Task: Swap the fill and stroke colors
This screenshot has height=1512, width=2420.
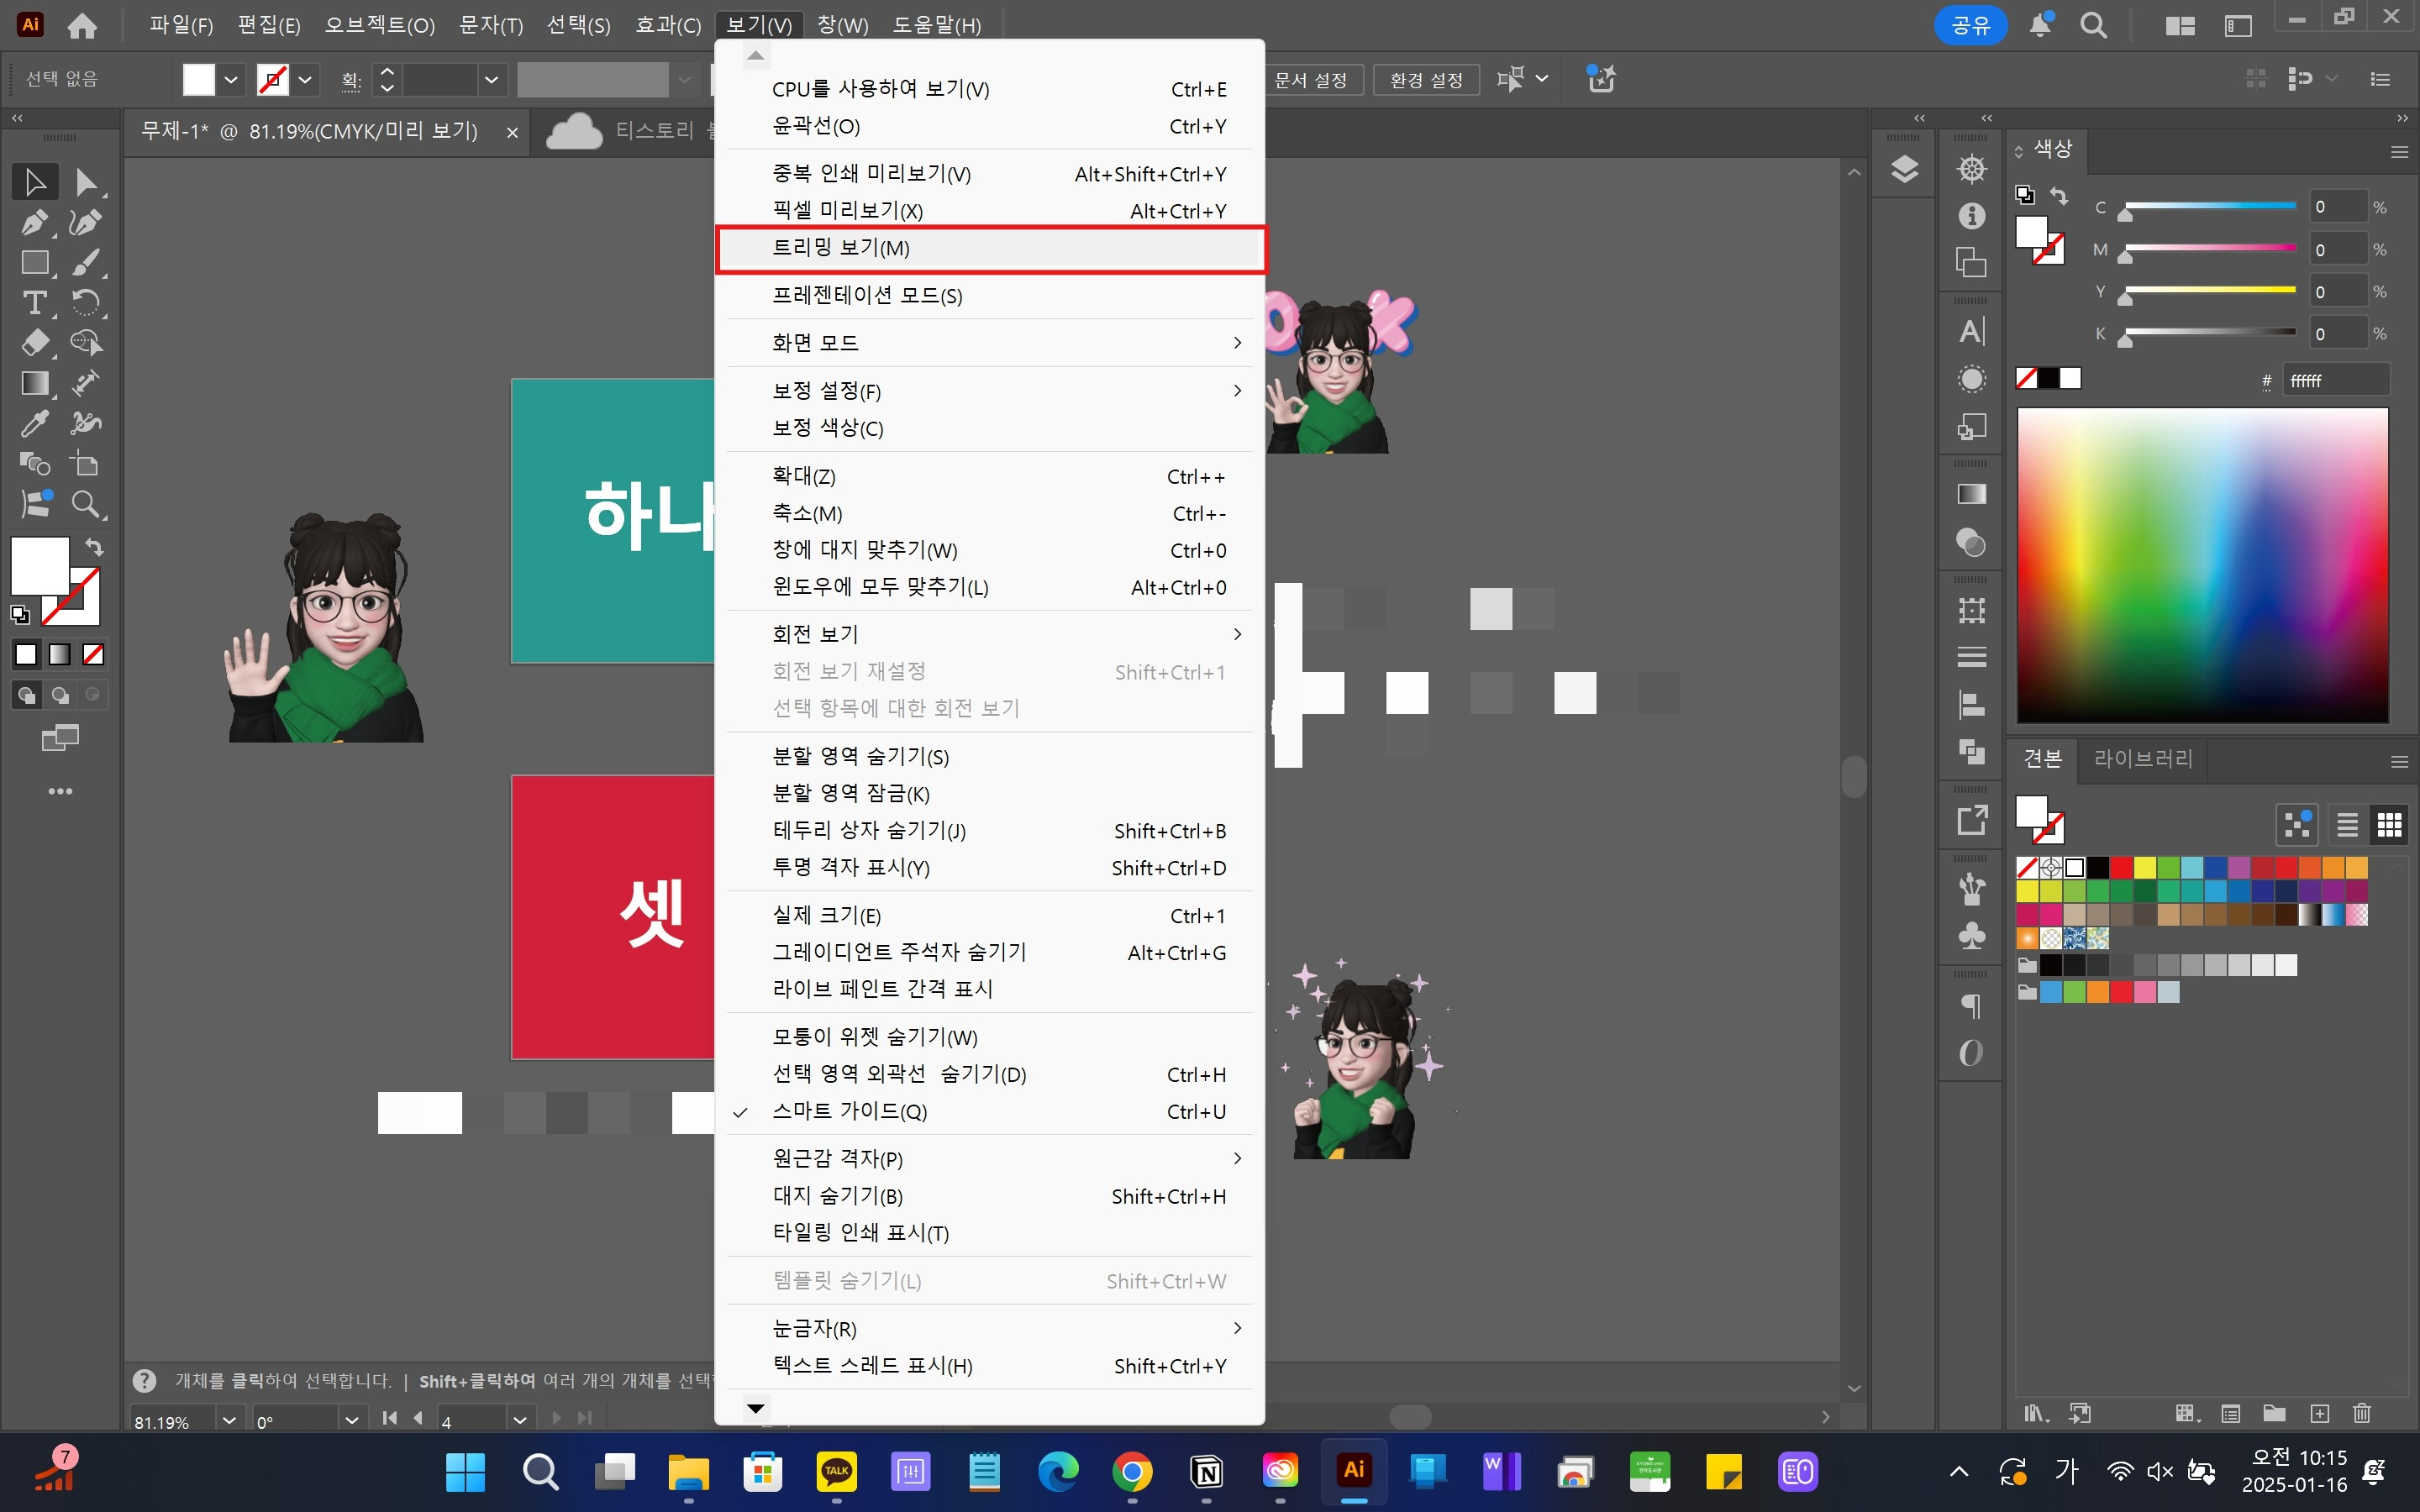Action: click(x=93, y=547)
